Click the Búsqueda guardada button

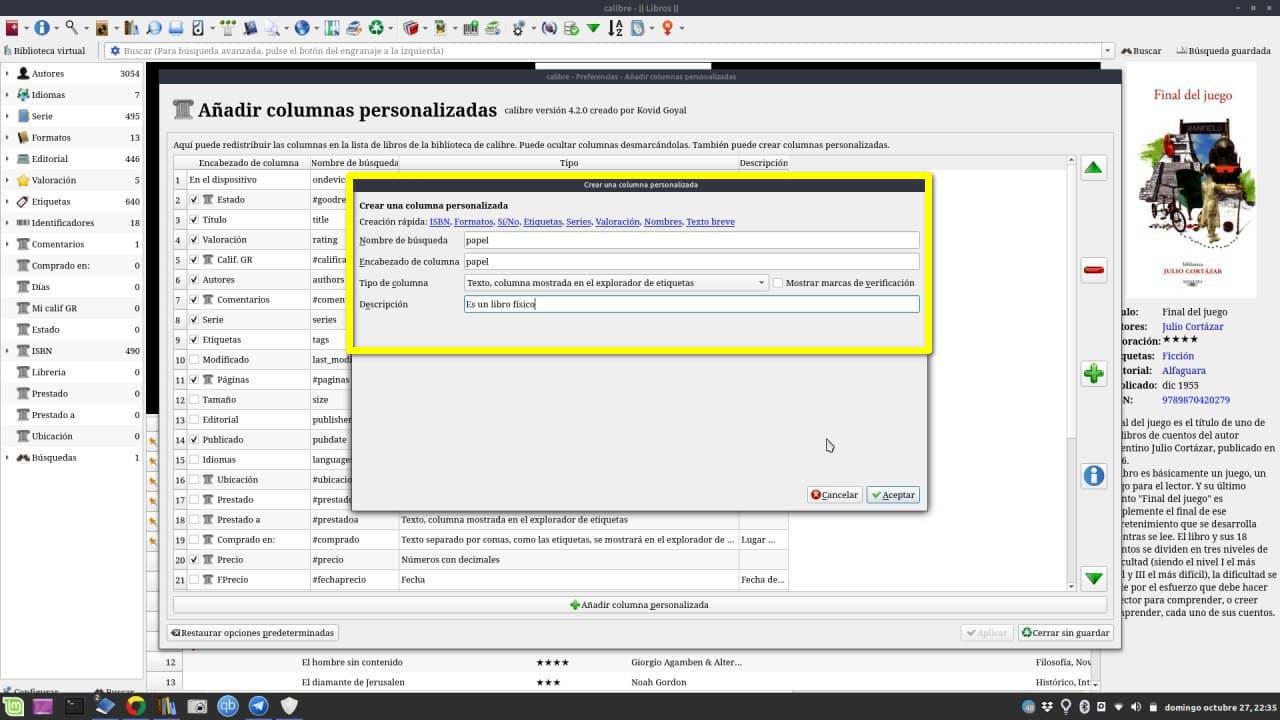(1223, 50)
